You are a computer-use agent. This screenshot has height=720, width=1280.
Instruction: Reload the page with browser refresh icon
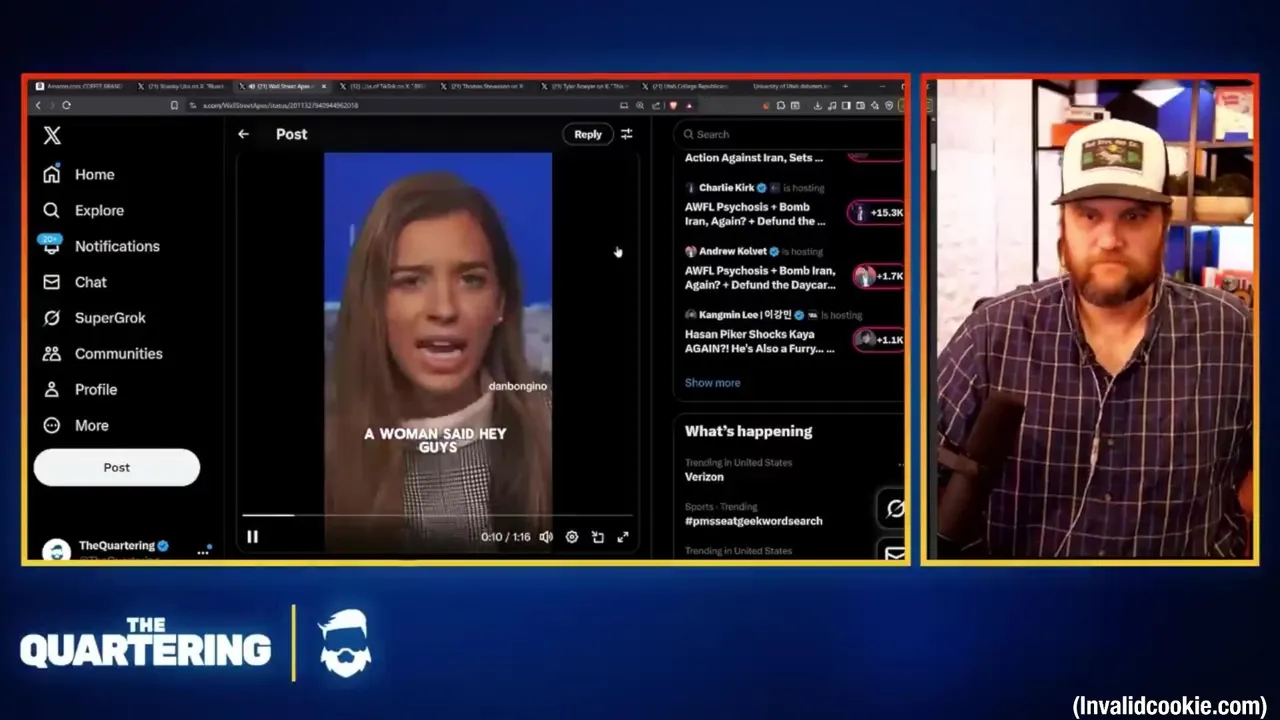(67, 105)
